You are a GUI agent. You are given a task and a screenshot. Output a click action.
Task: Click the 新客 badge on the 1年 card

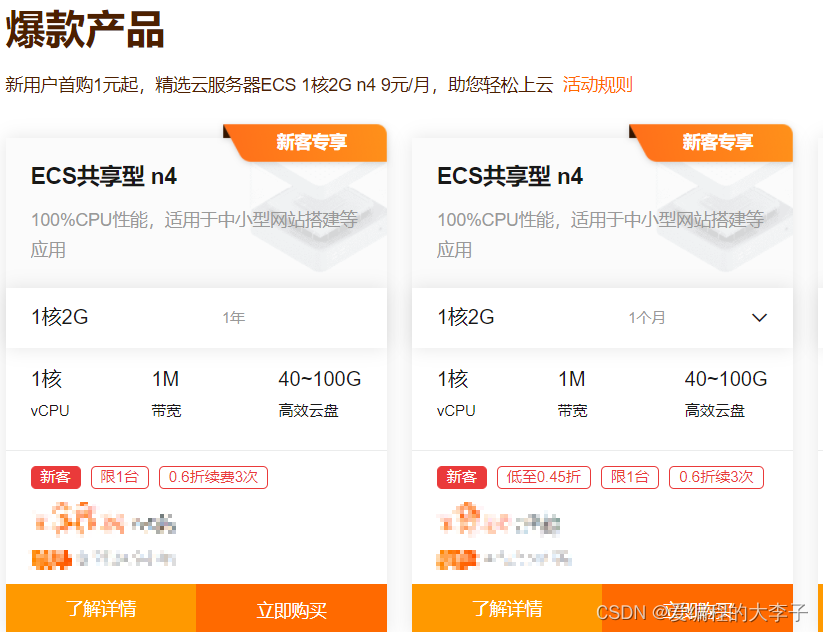(x=56, y=477)
